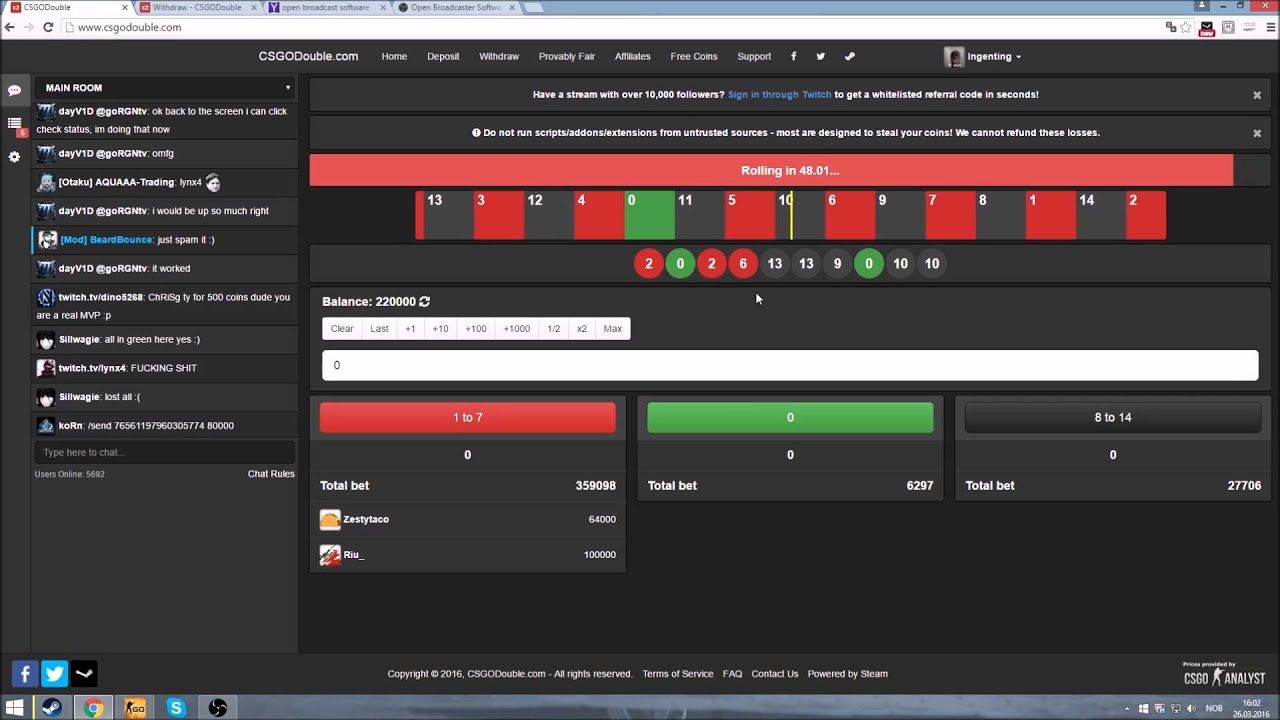Viewport: 1280px width, 720px height.
Task: Open the Steam button in footer
Action: [x=84, y=674]
